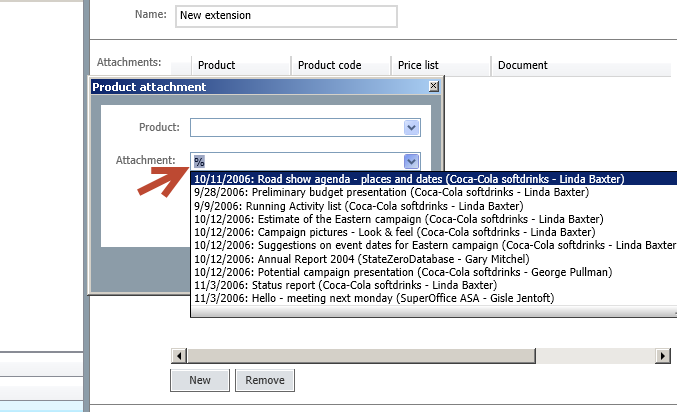Click the Name input field

click(286, 16)
